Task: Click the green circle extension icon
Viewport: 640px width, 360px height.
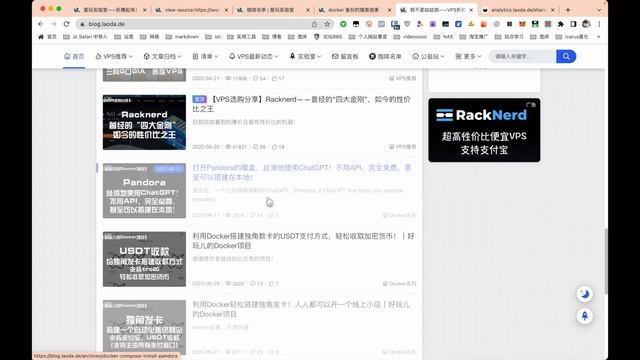Action: (x=343, y=24)
